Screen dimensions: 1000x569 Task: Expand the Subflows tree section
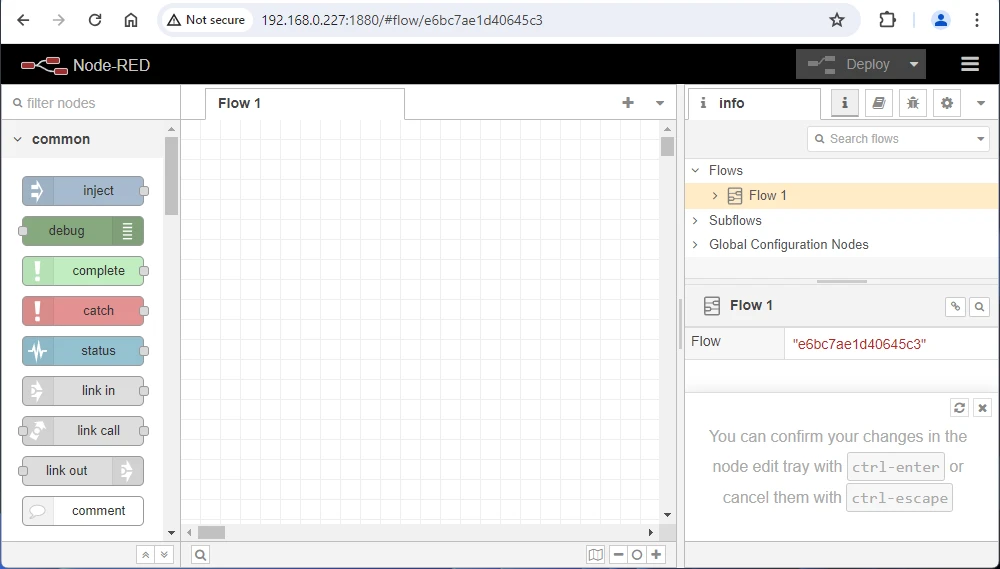[696, 220]
